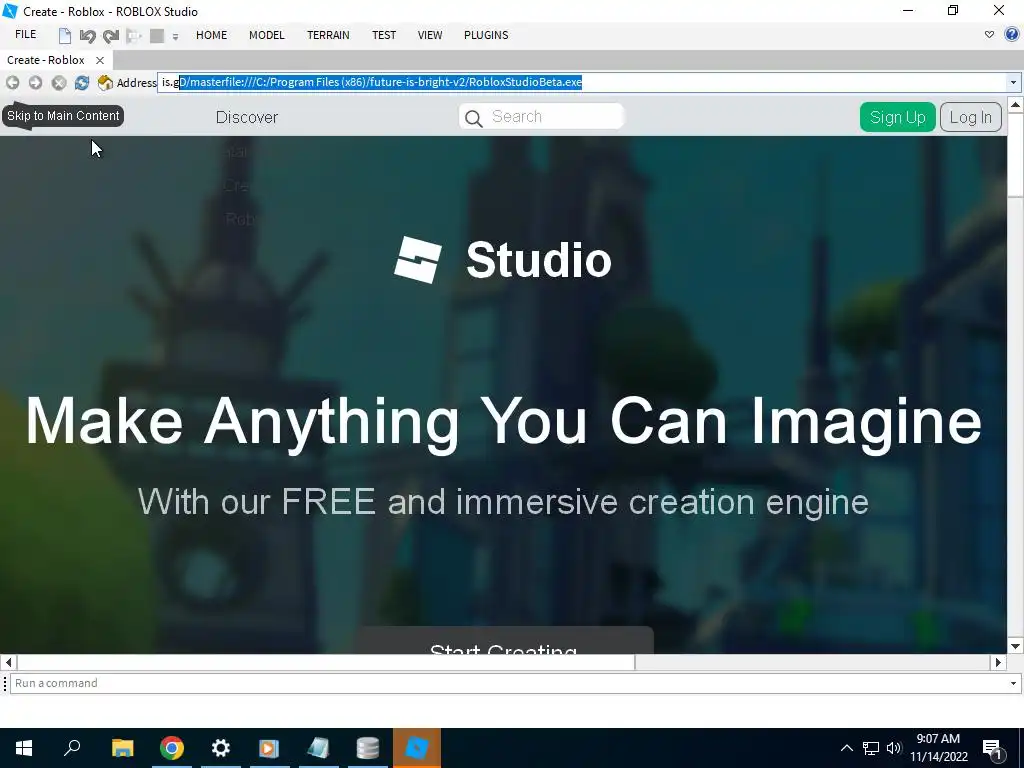Open Help via the blue question mark icon
The image size is (1024, 768).
(1012, 35)
